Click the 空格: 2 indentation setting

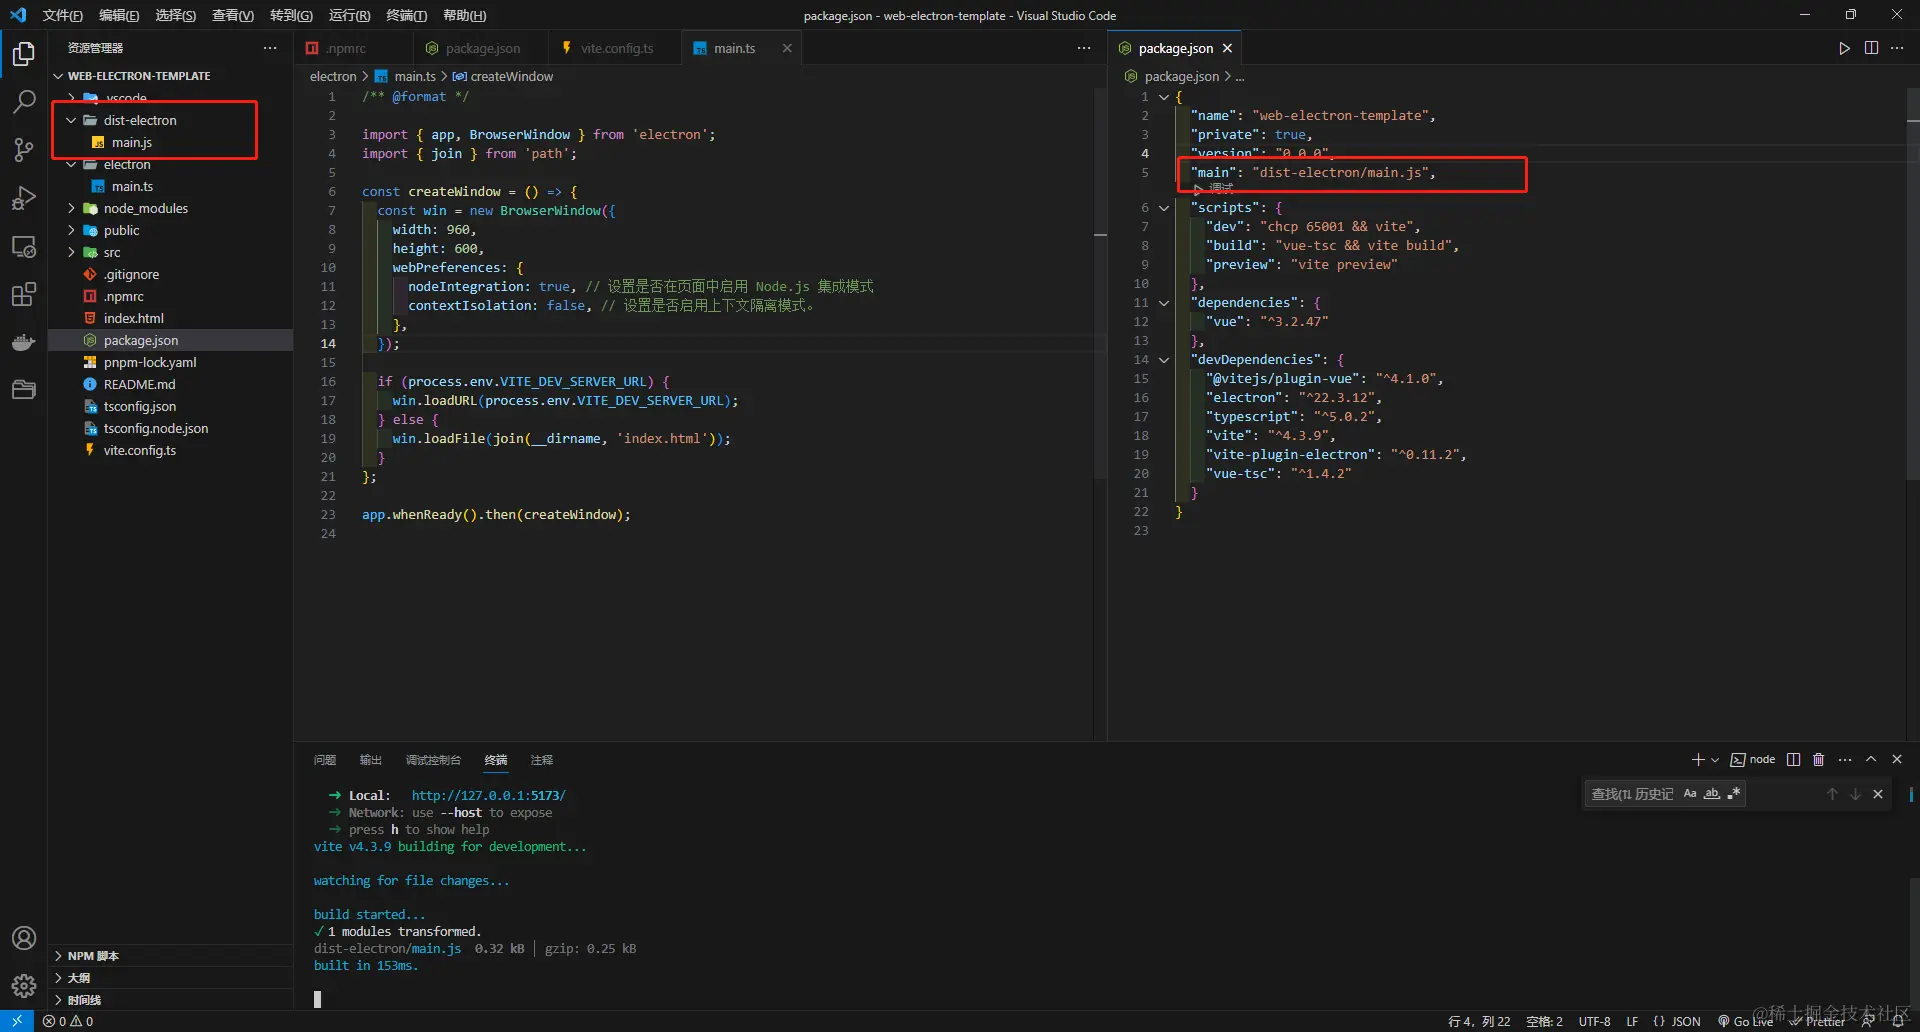coord(1544,1021)
